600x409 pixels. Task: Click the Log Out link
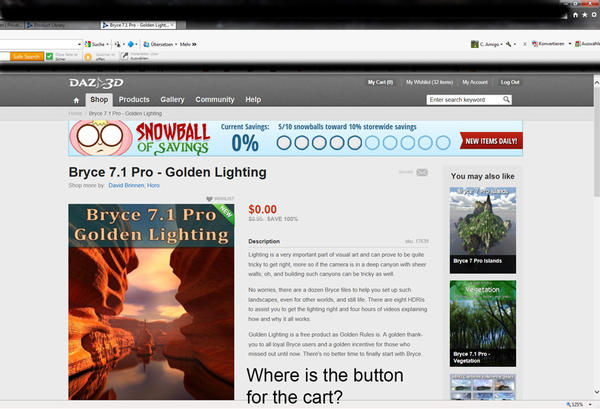(x=510, y=82)
